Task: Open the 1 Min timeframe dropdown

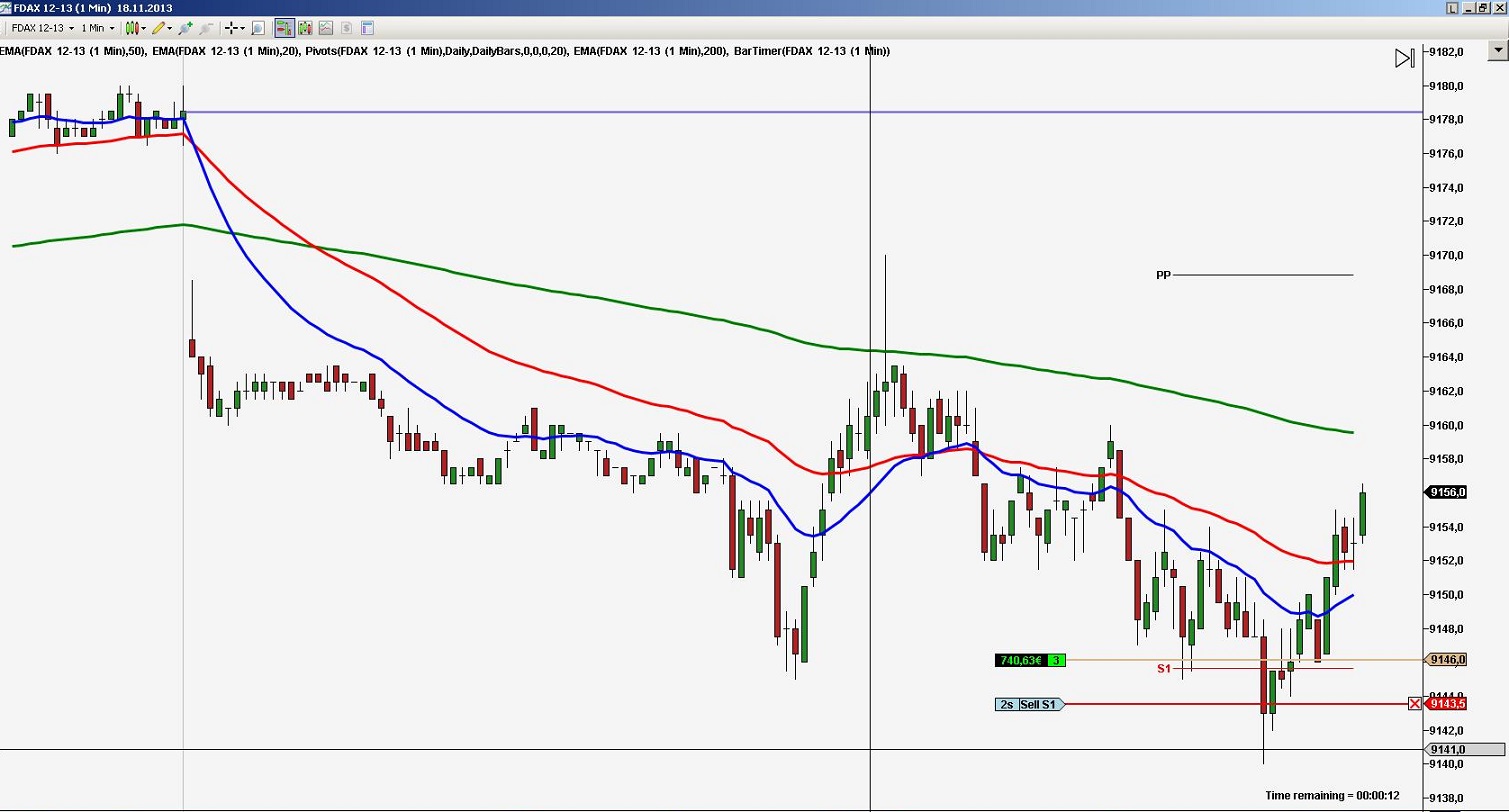Action: (x=112, y=28)
